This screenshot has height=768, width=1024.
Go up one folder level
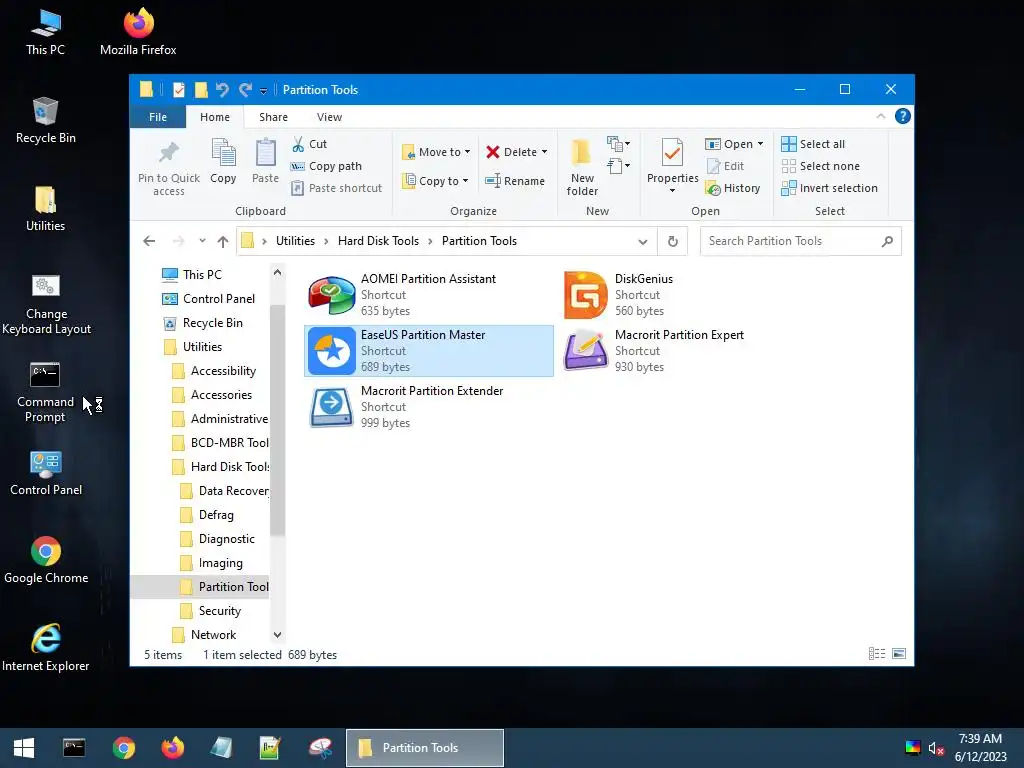coord(223,242)
